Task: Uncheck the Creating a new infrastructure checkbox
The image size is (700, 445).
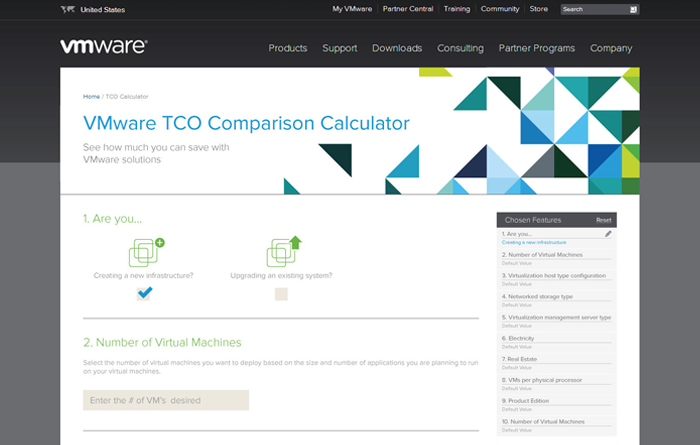Action: [144, 294]
